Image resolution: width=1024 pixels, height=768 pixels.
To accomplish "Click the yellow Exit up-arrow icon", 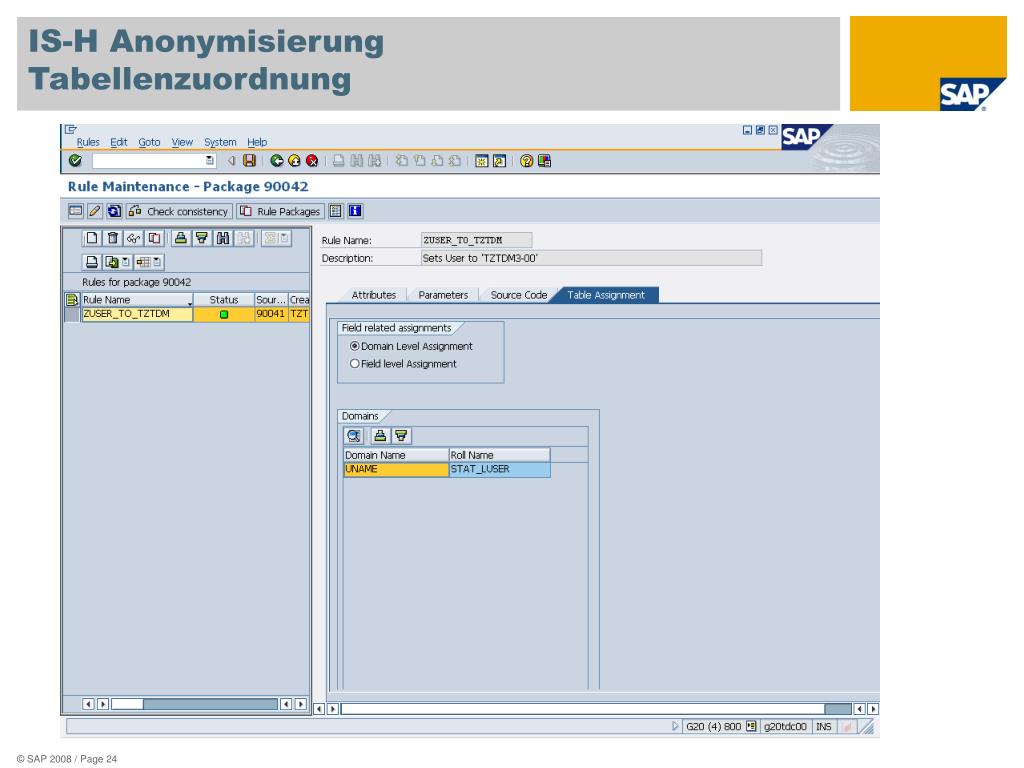I will pyautogui.click(x=294, y=161).
